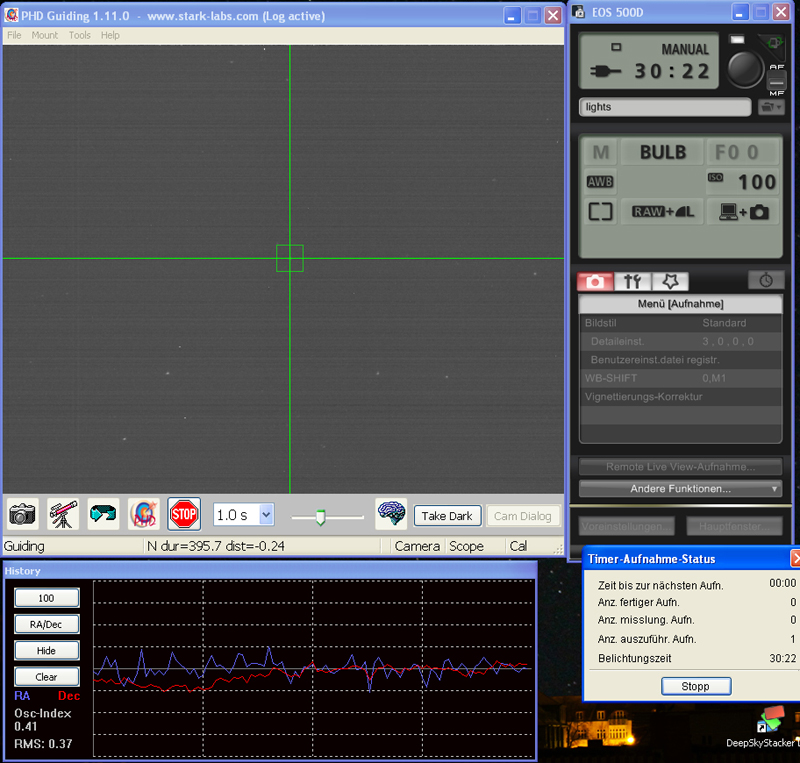Toggle RA/Dec graph mode in History
Image resolution: width=800 pixels, height=763 pixels.
click(46, 624)
